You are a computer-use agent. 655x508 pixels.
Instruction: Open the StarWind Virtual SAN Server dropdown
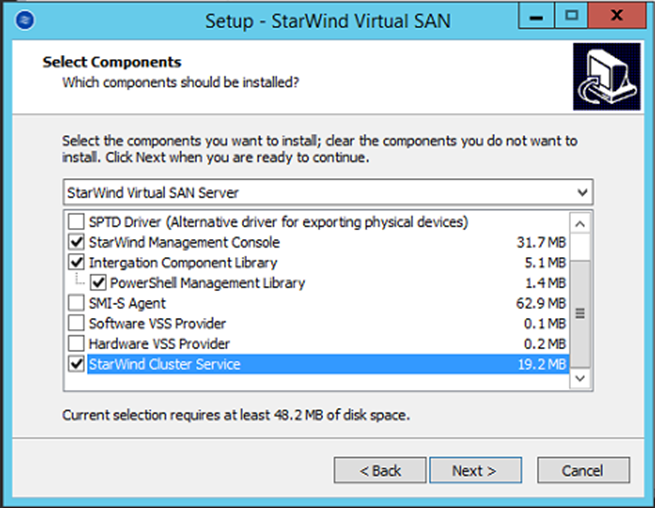click(x=328, y=193)
